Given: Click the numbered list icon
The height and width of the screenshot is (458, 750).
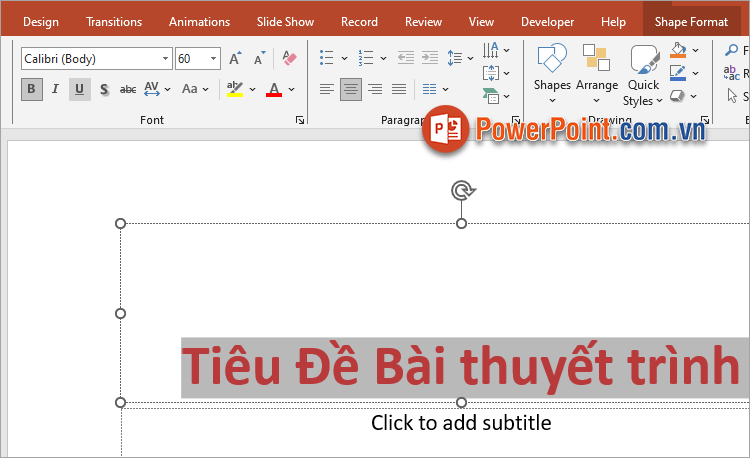Looking at the screenshot, I should 366,58.
